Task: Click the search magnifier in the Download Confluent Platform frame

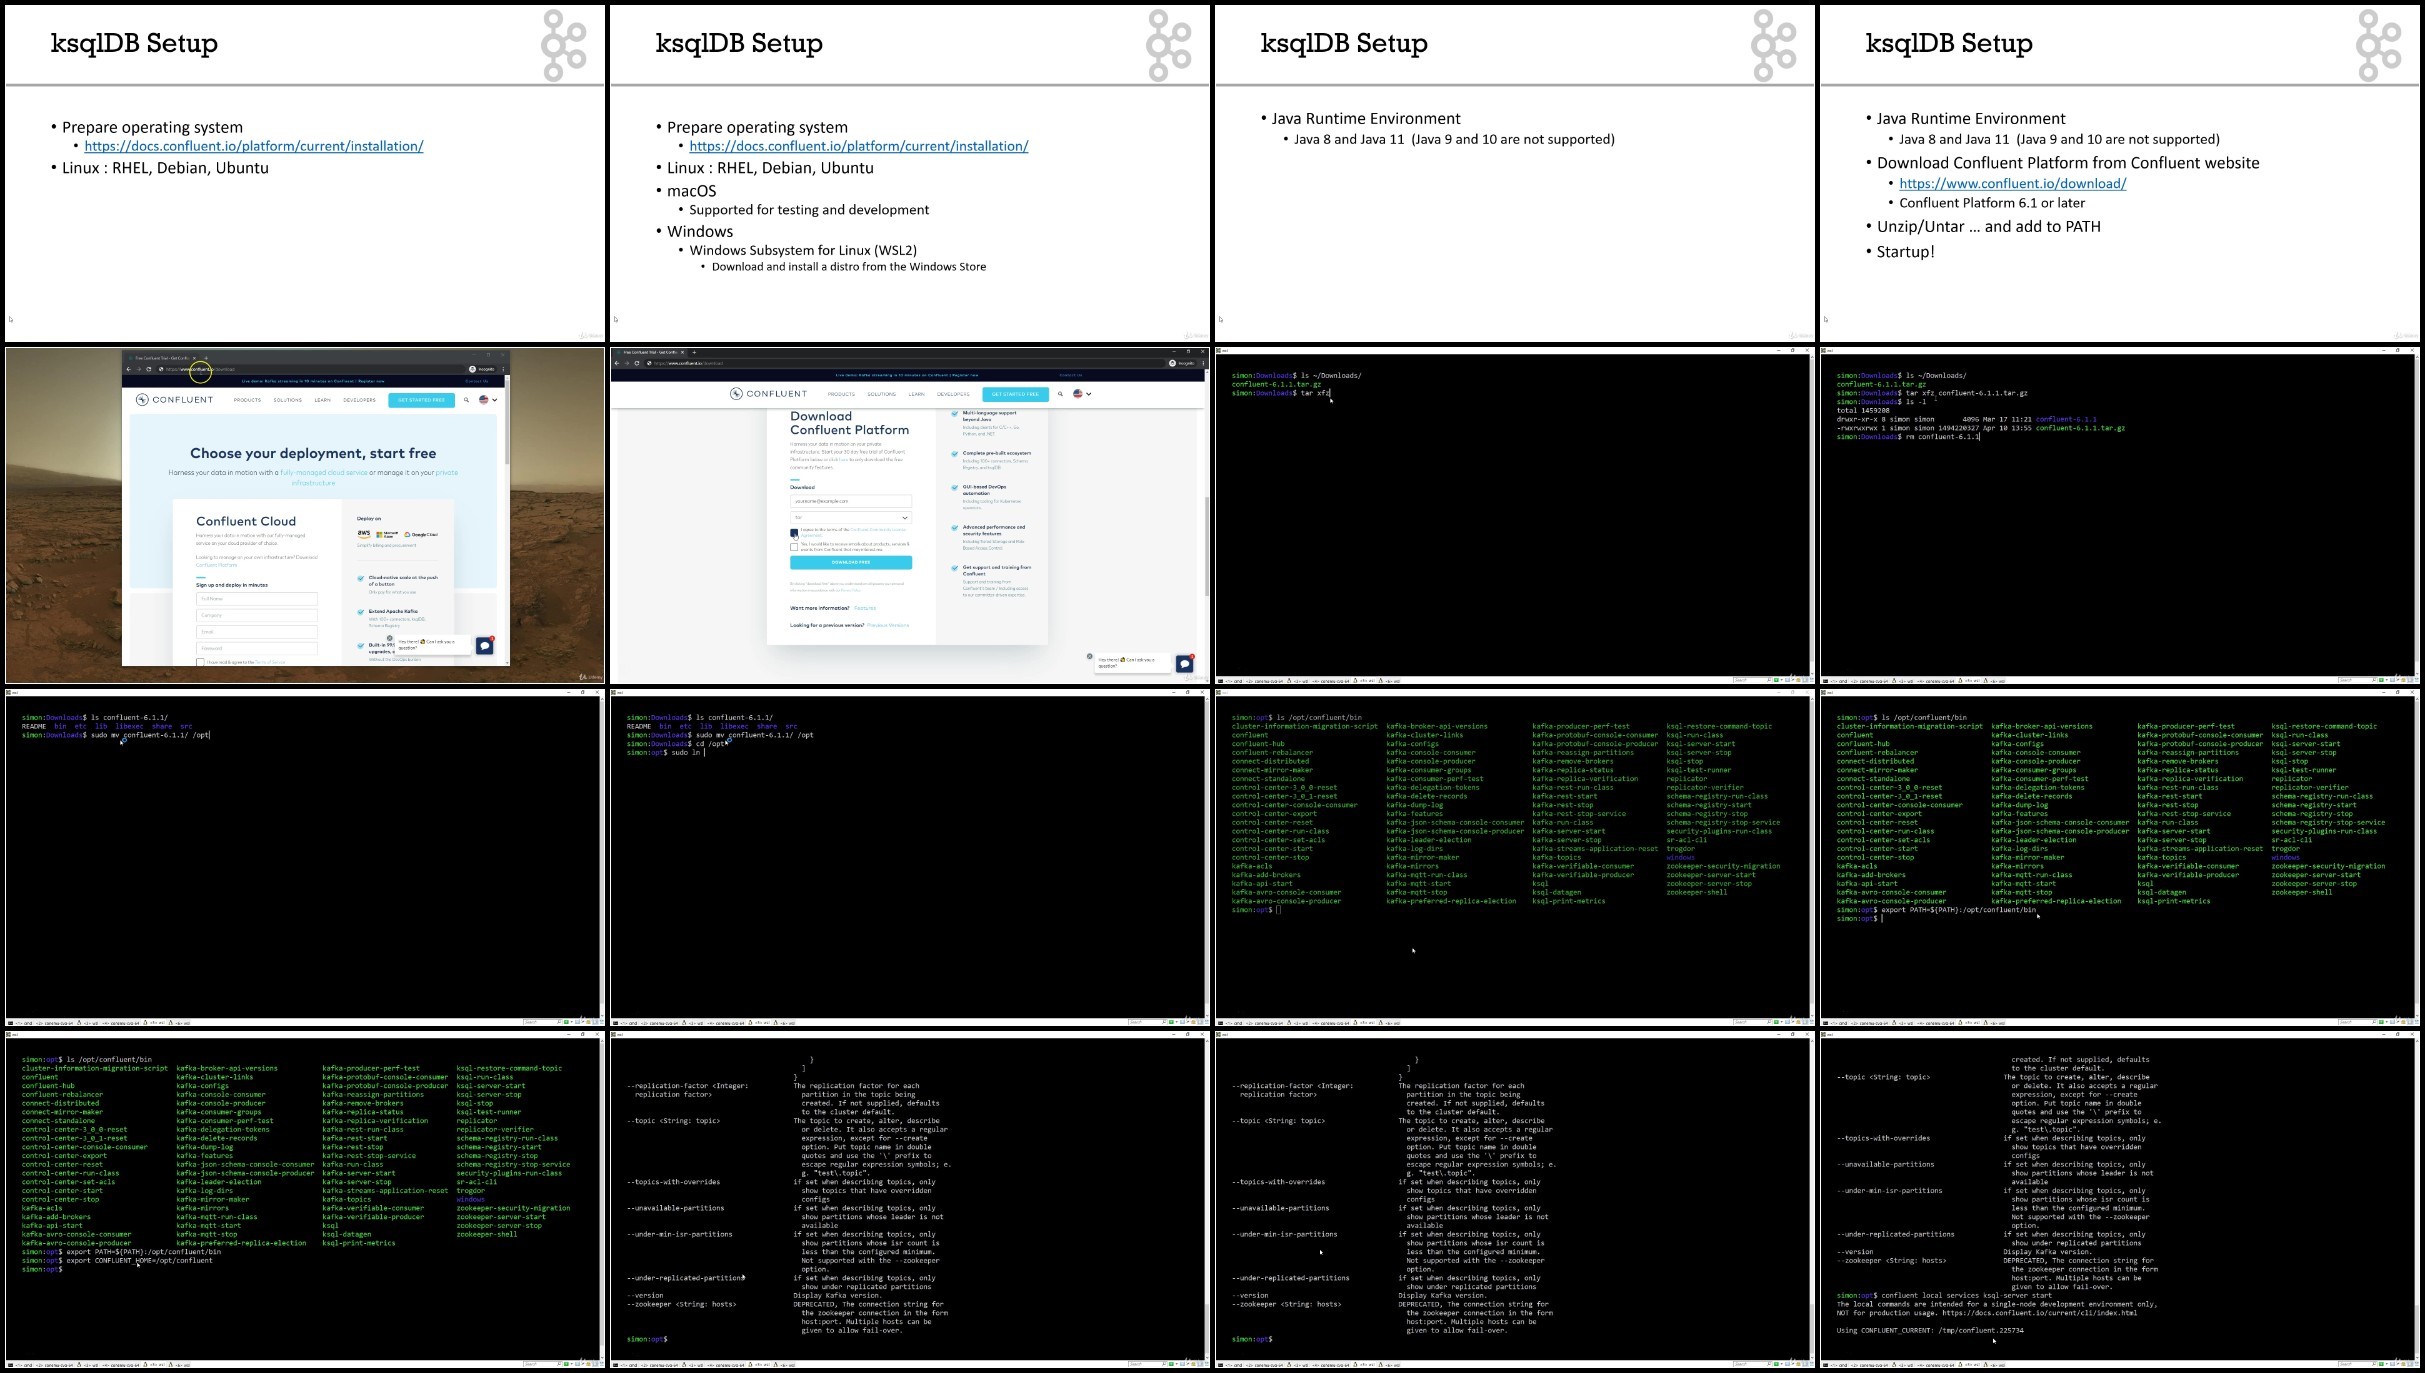Action: (x=1061, y=394)
